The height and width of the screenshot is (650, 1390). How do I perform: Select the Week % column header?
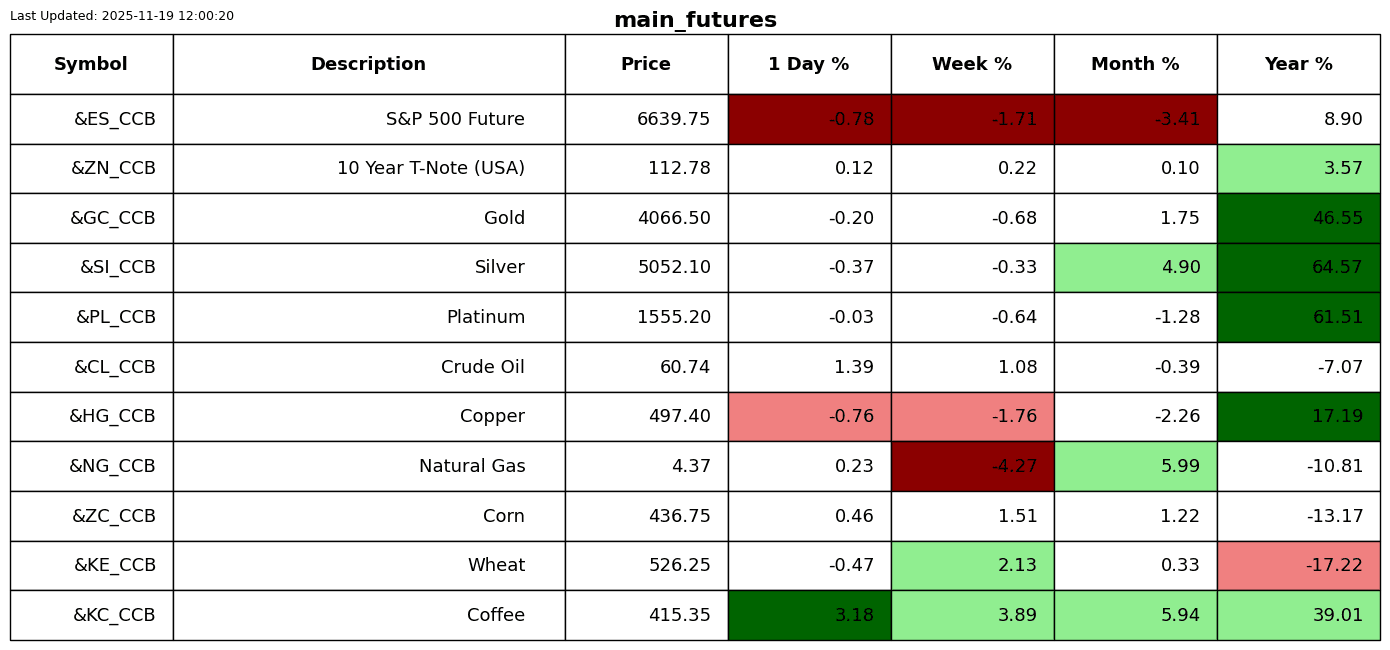tap(972, 65)
